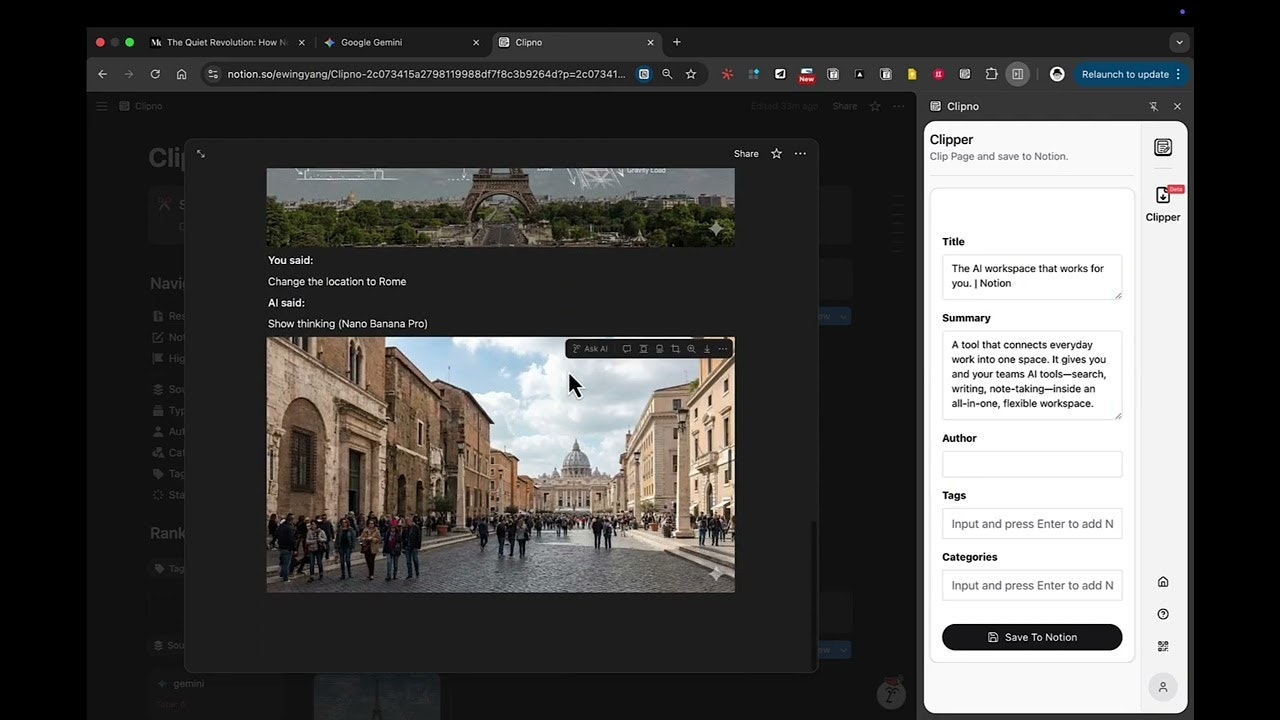Screen dimensions: 1280x720
Task: Click the Tags input field
Action: pyautogui.click(x=1031, y=524)
